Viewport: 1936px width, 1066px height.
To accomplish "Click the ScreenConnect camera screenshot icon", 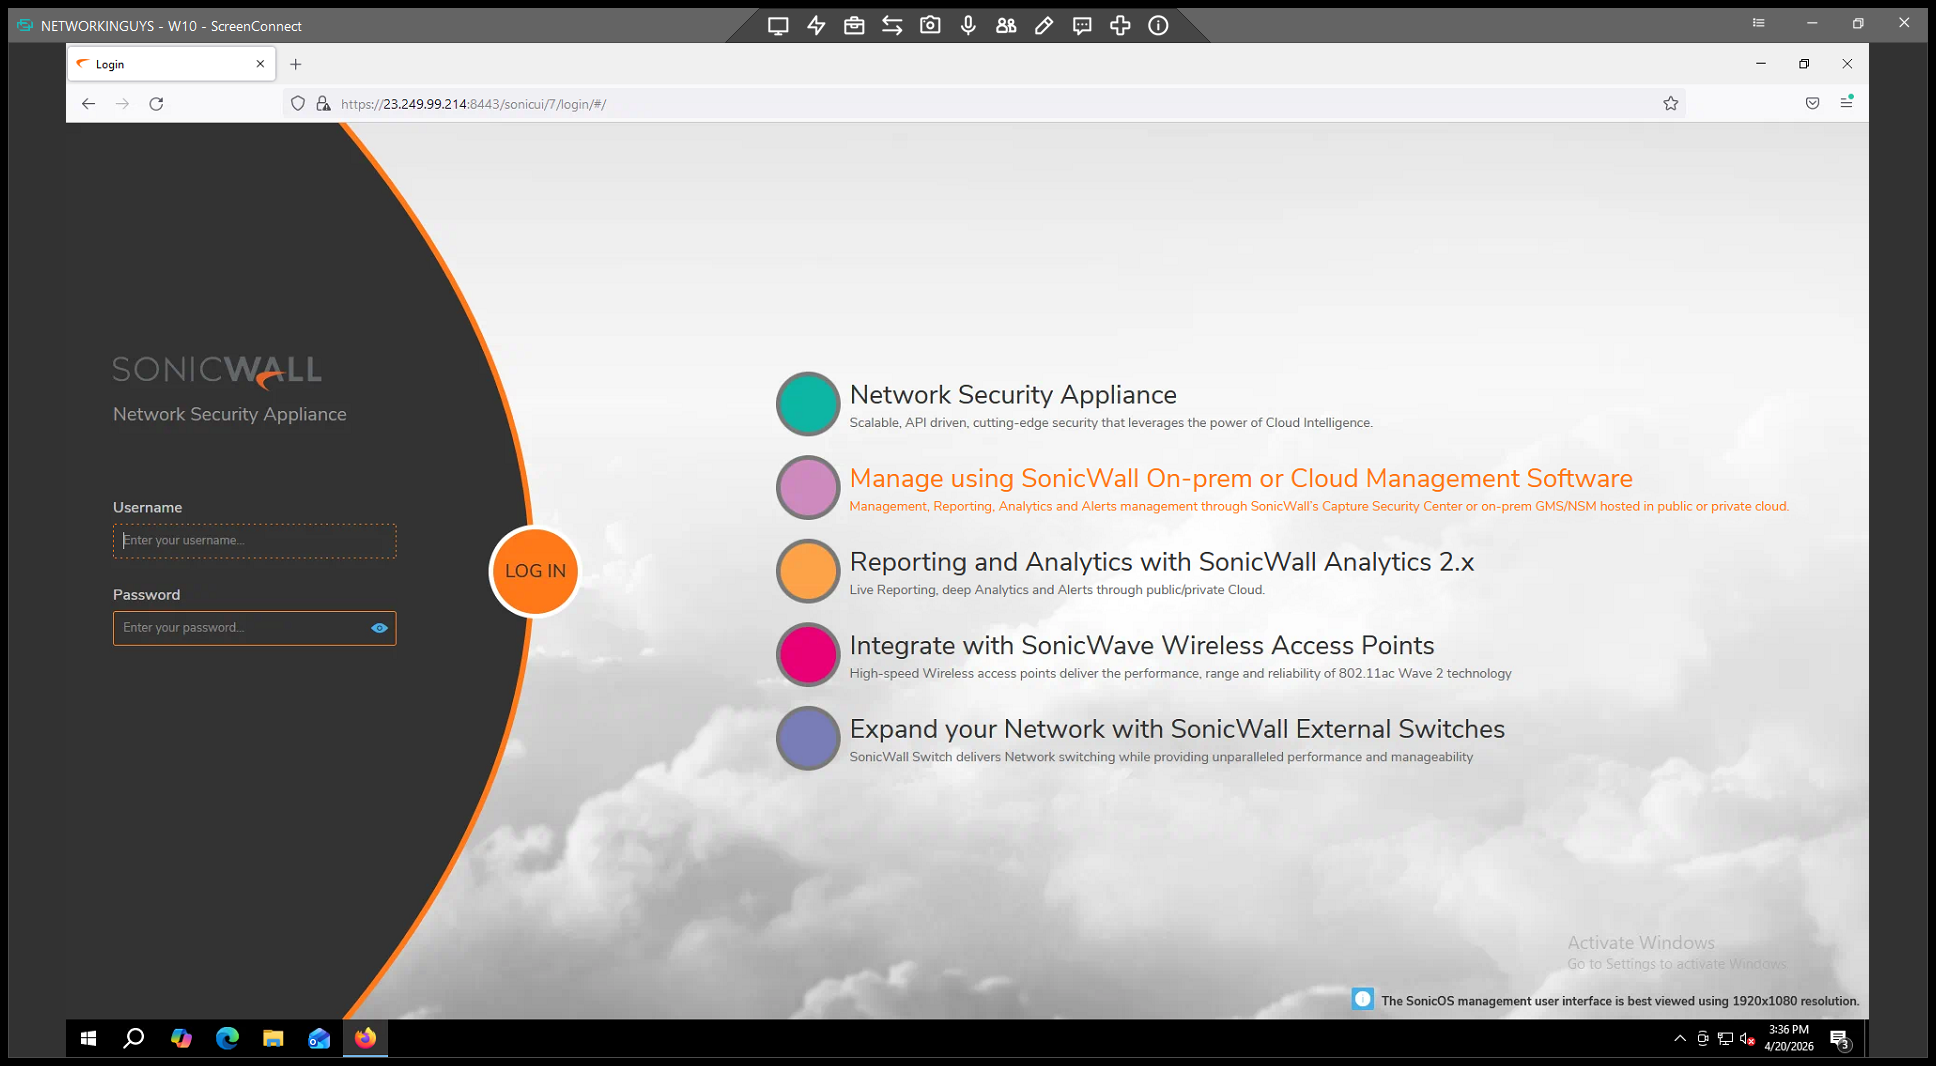I will point(930,26).
